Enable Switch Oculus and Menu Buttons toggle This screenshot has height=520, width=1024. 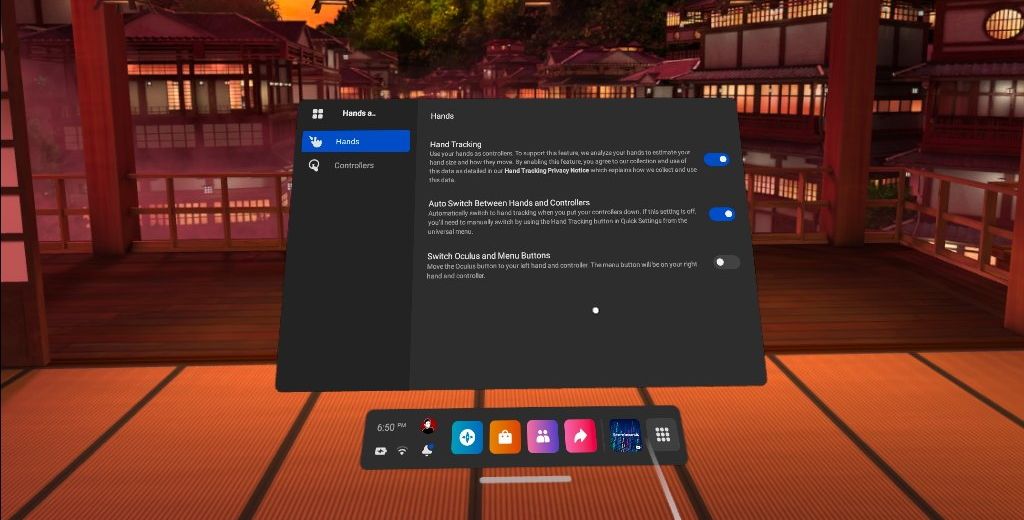726,262
